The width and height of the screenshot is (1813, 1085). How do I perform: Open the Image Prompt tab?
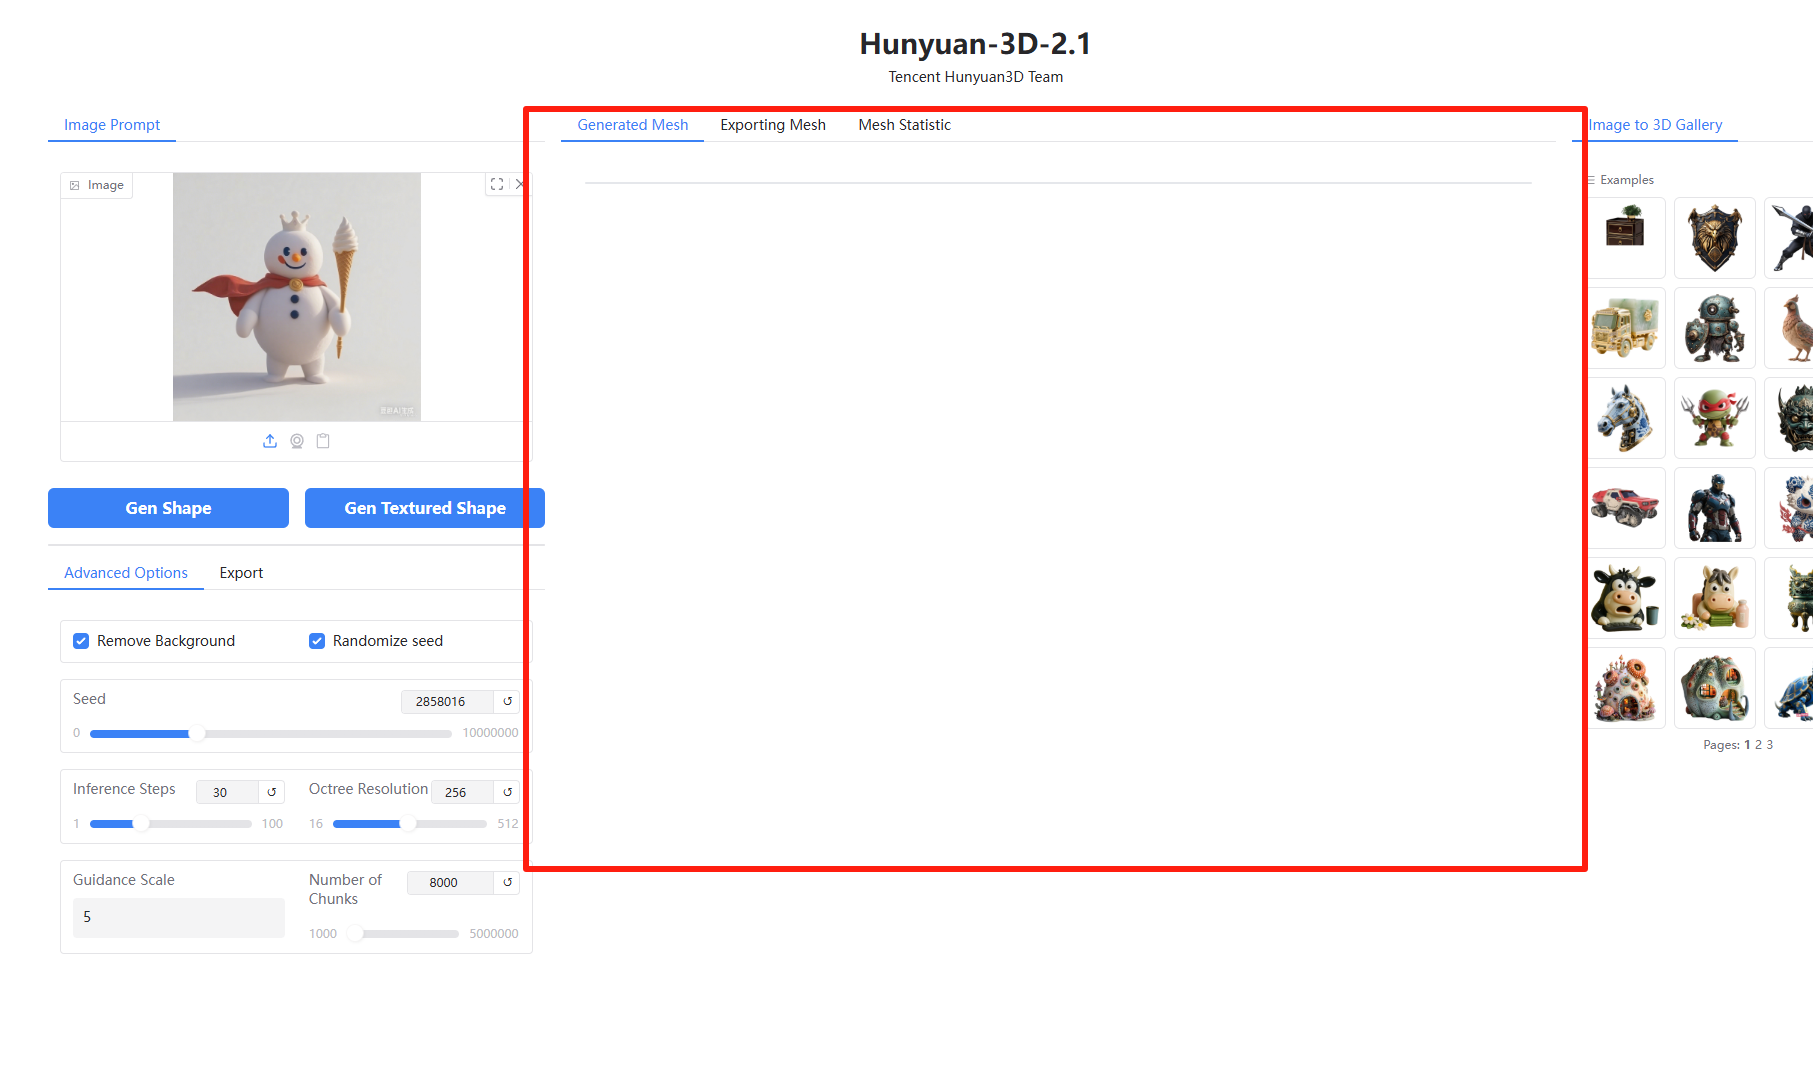pyautogui.click(x=112, y=125)
